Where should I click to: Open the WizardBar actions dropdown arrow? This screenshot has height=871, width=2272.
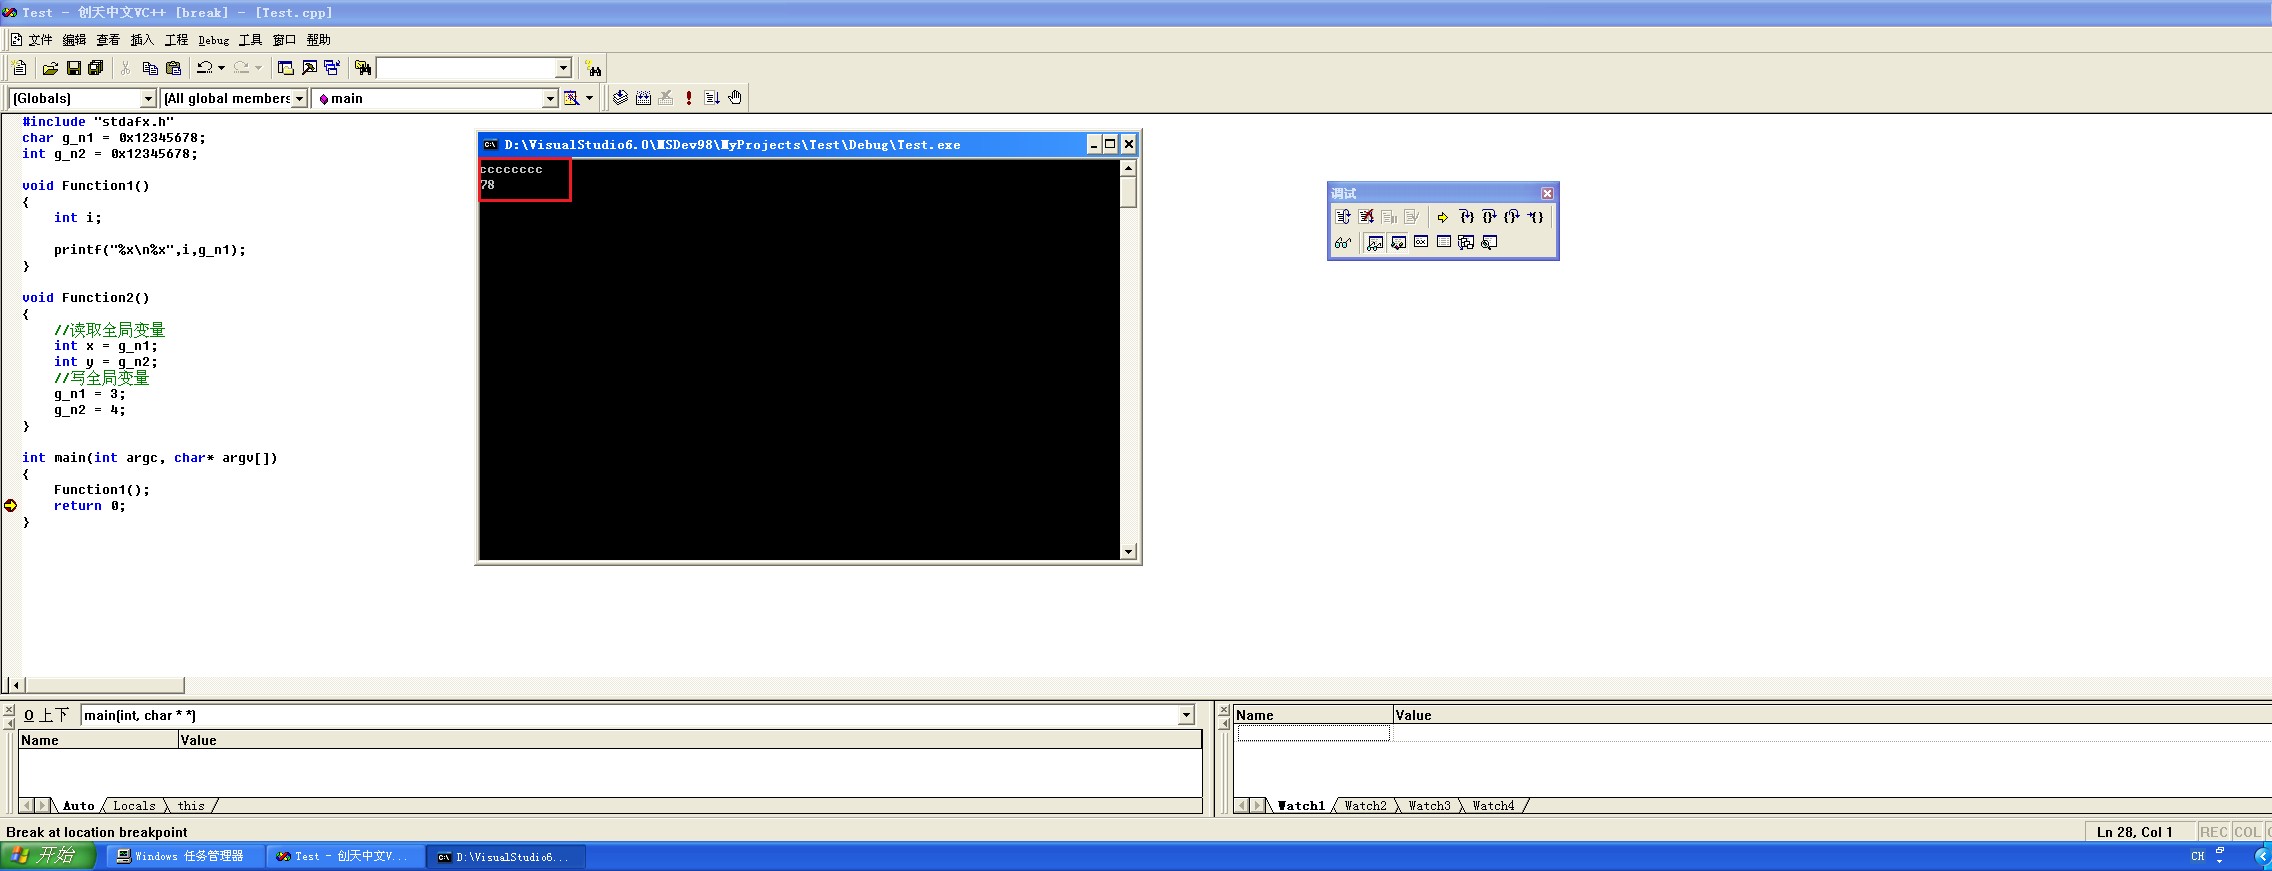[589, 98]
